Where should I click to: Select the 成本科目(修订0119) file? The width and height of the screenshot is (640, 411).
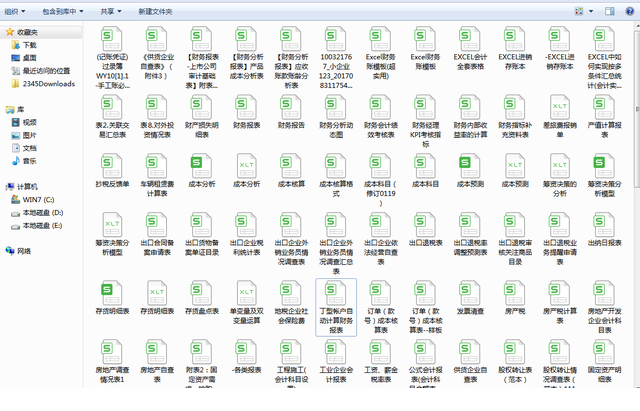pyautogui.click(x=381, y=180)
